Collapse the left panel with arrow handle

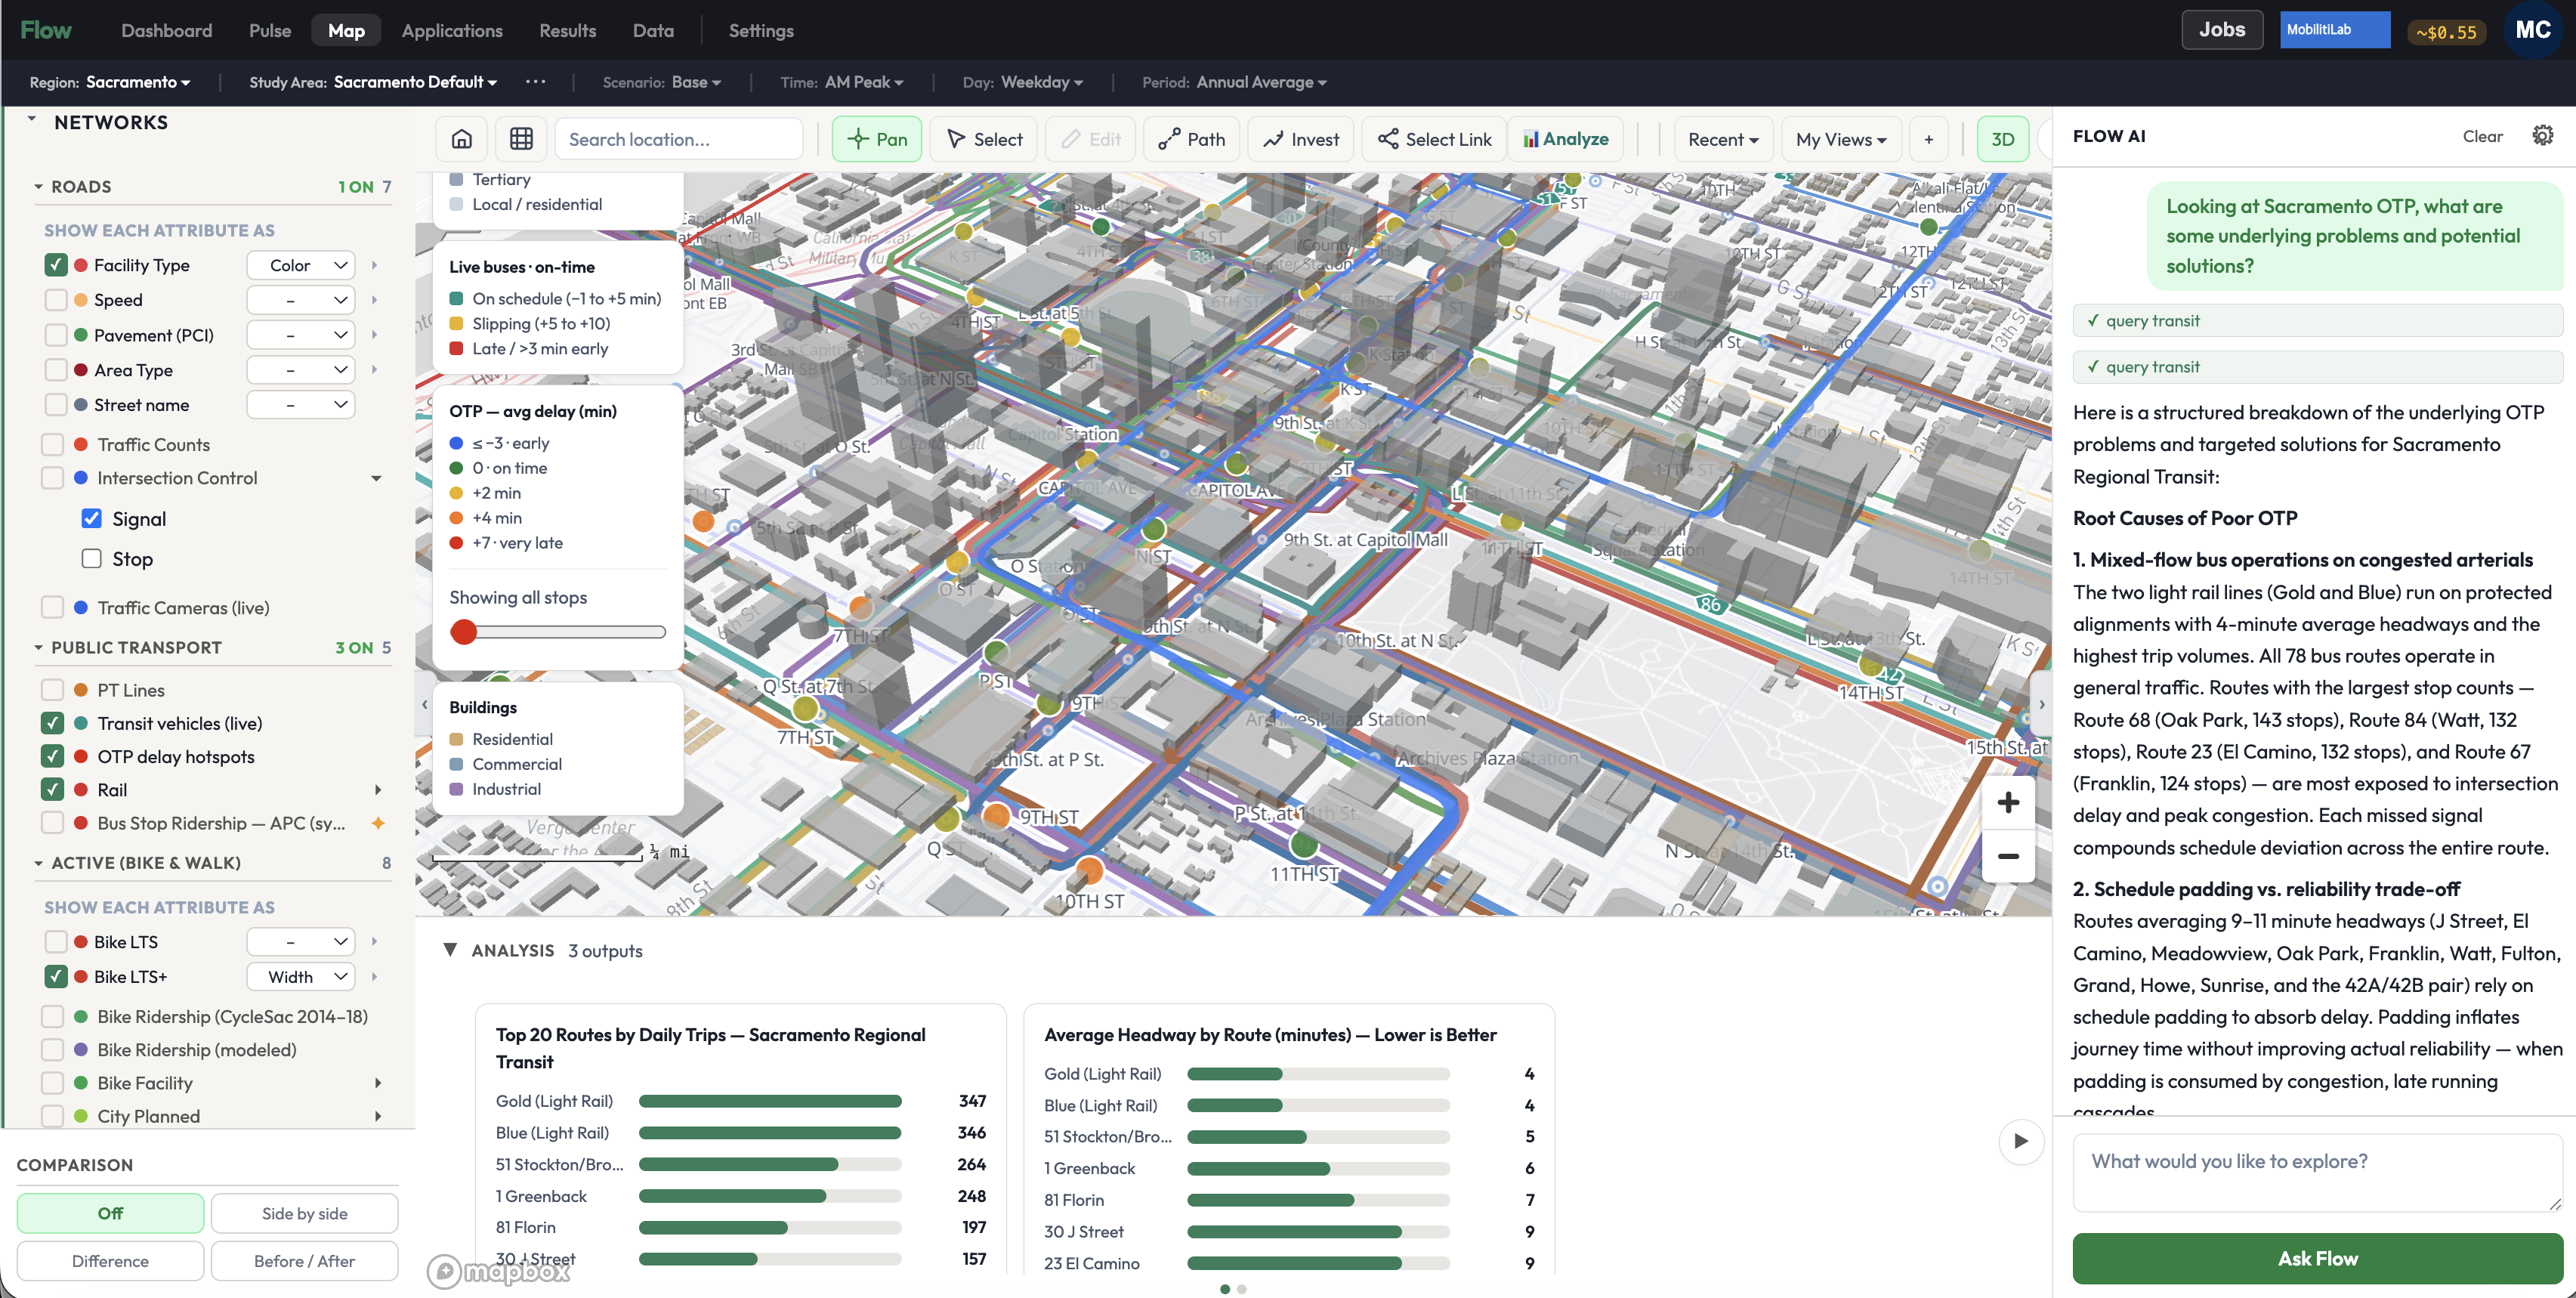424,705
